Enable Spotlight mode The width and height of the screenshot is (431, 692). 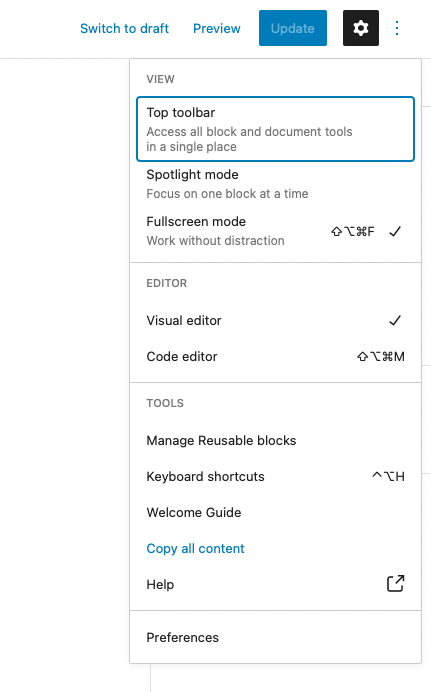[275, 184]
